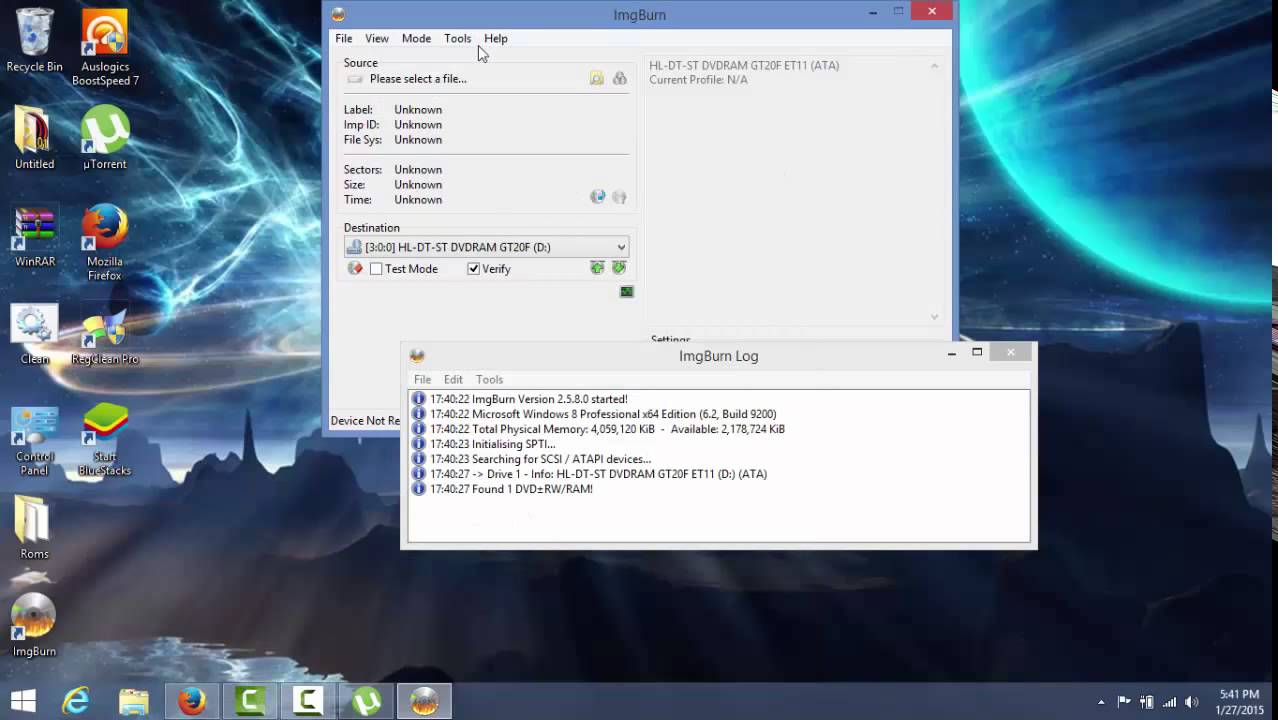The width and height of the screenshot is (1278, 720).
Task: Select the µTorrent desktop shortcut
Action: click(x=105, y=138)
